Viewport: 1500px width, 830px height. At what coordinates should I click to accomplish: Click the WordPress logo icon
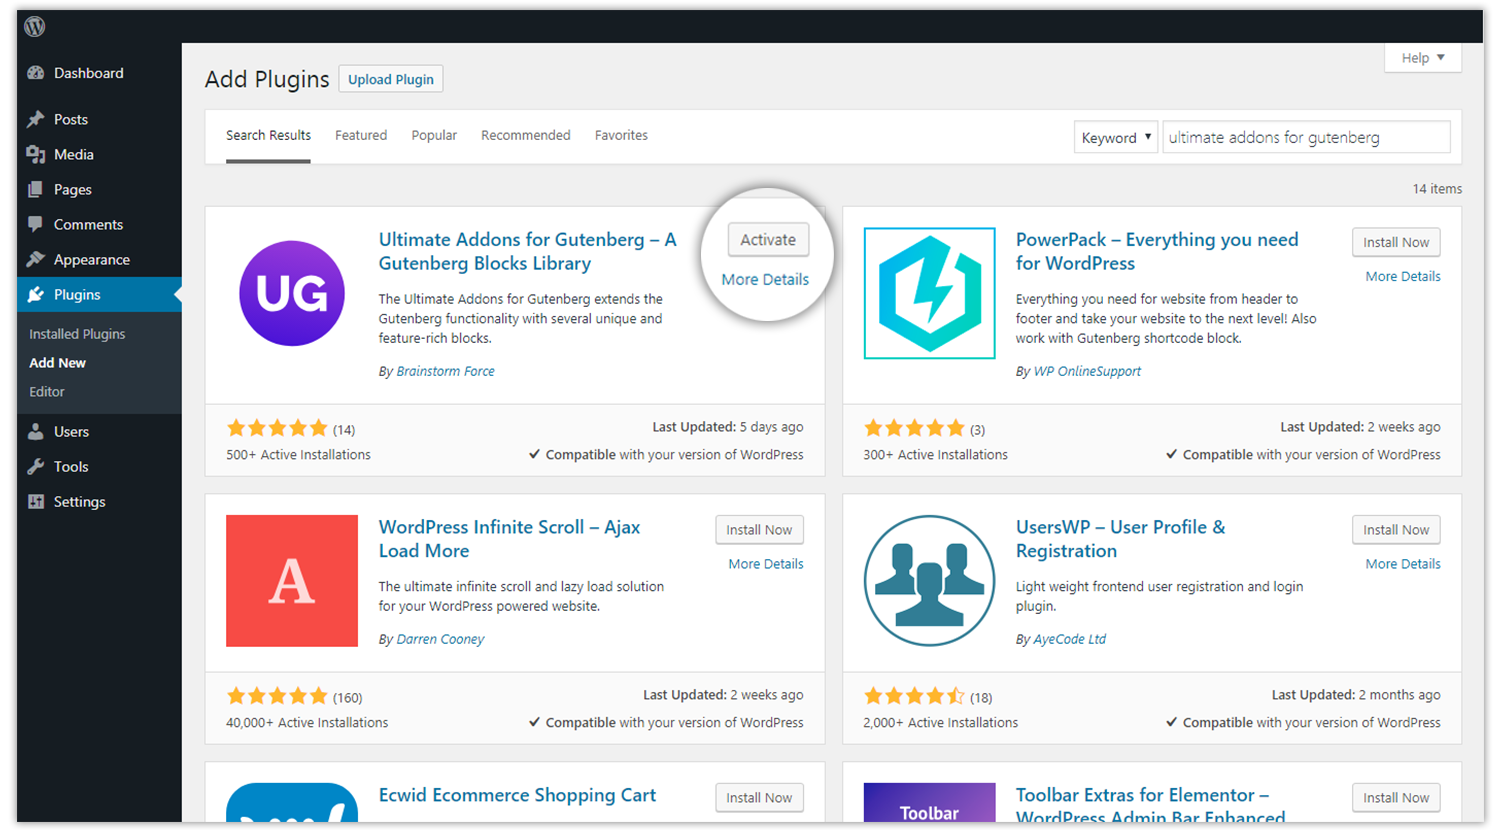(x=35, y=27)
